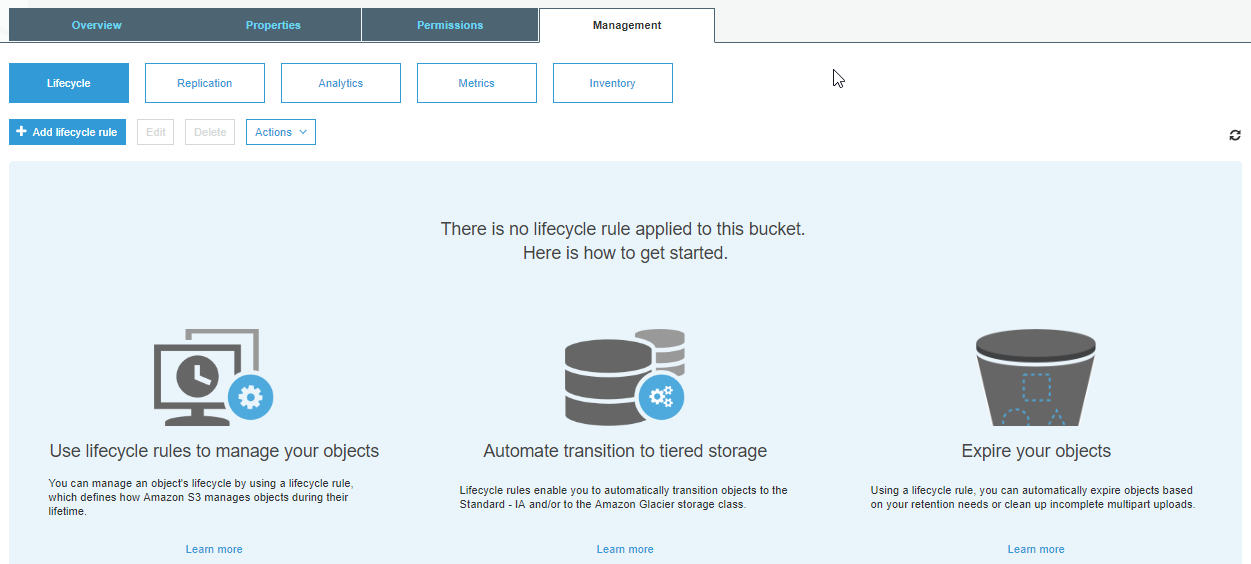Open Learn more under lifecycle rules
The image size is (1251, 564).
[214, 549]
